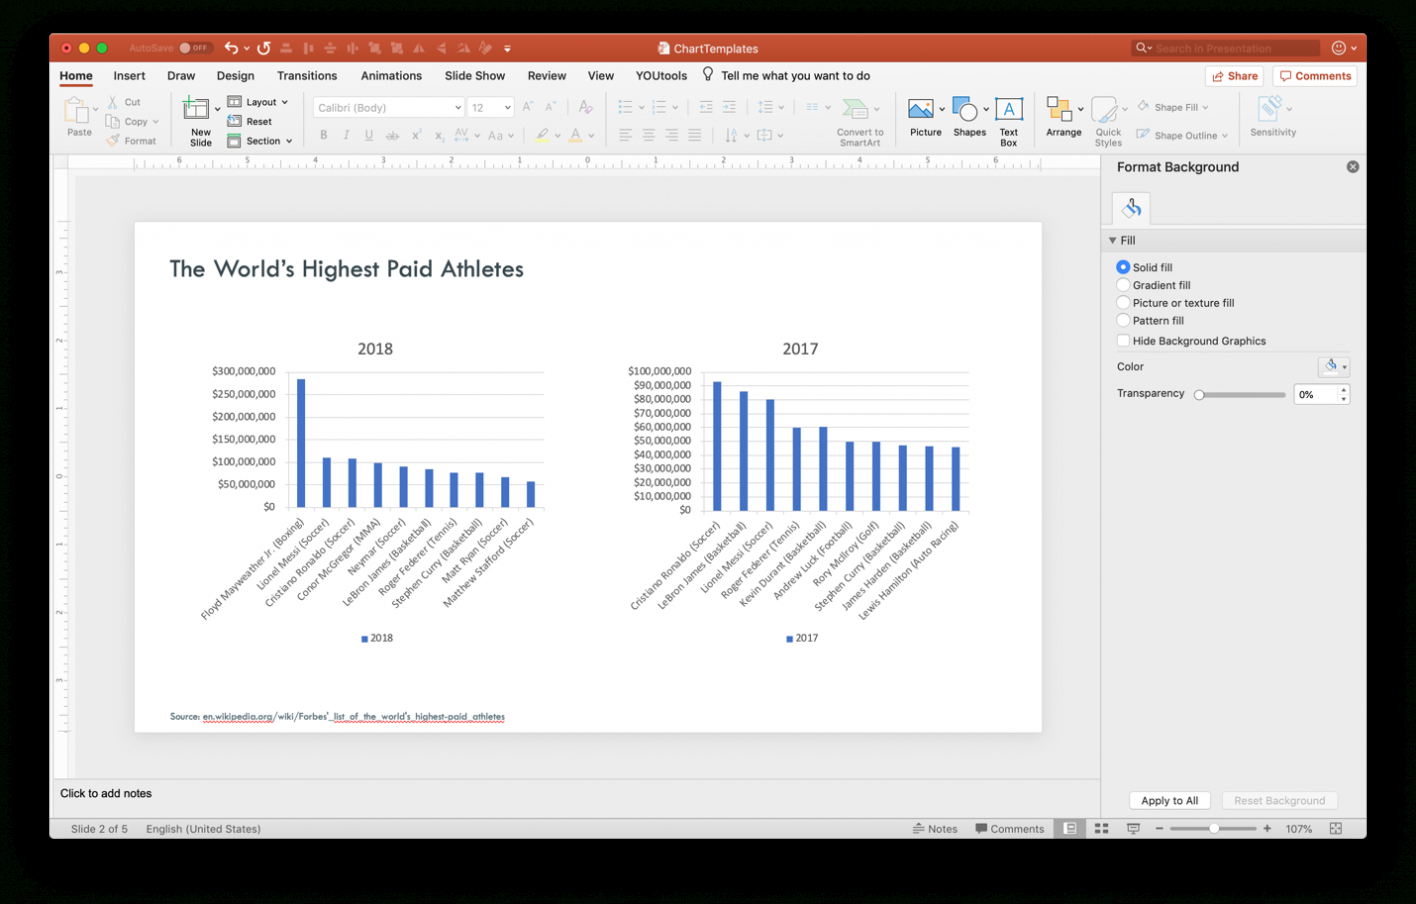Click the feedback smiley face icon
Screen dimensions: 1416x904
click(1339, 48)
